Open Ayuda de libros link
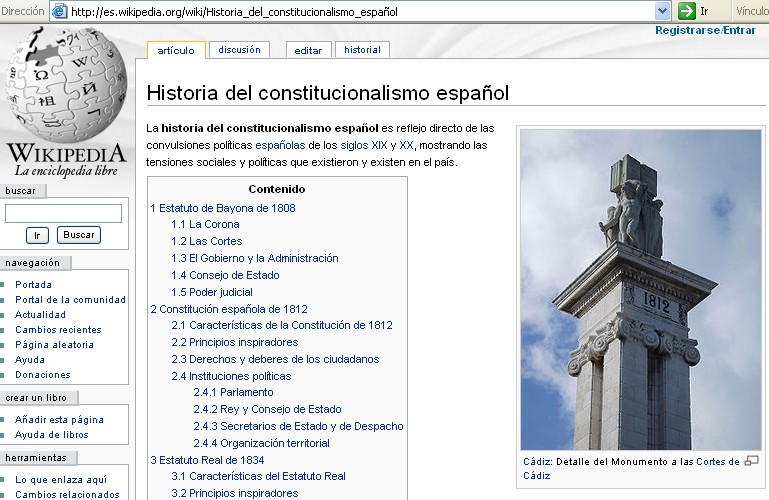 click(x=51, y=434)
